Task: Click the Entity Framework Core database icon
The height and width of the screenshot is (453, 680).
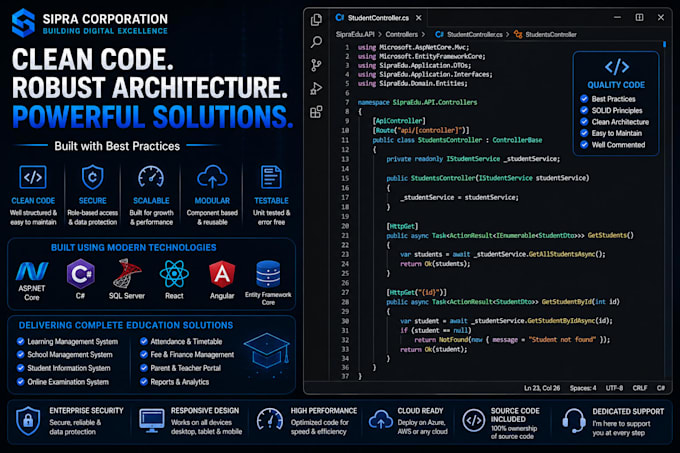Action: click(268, 274)
